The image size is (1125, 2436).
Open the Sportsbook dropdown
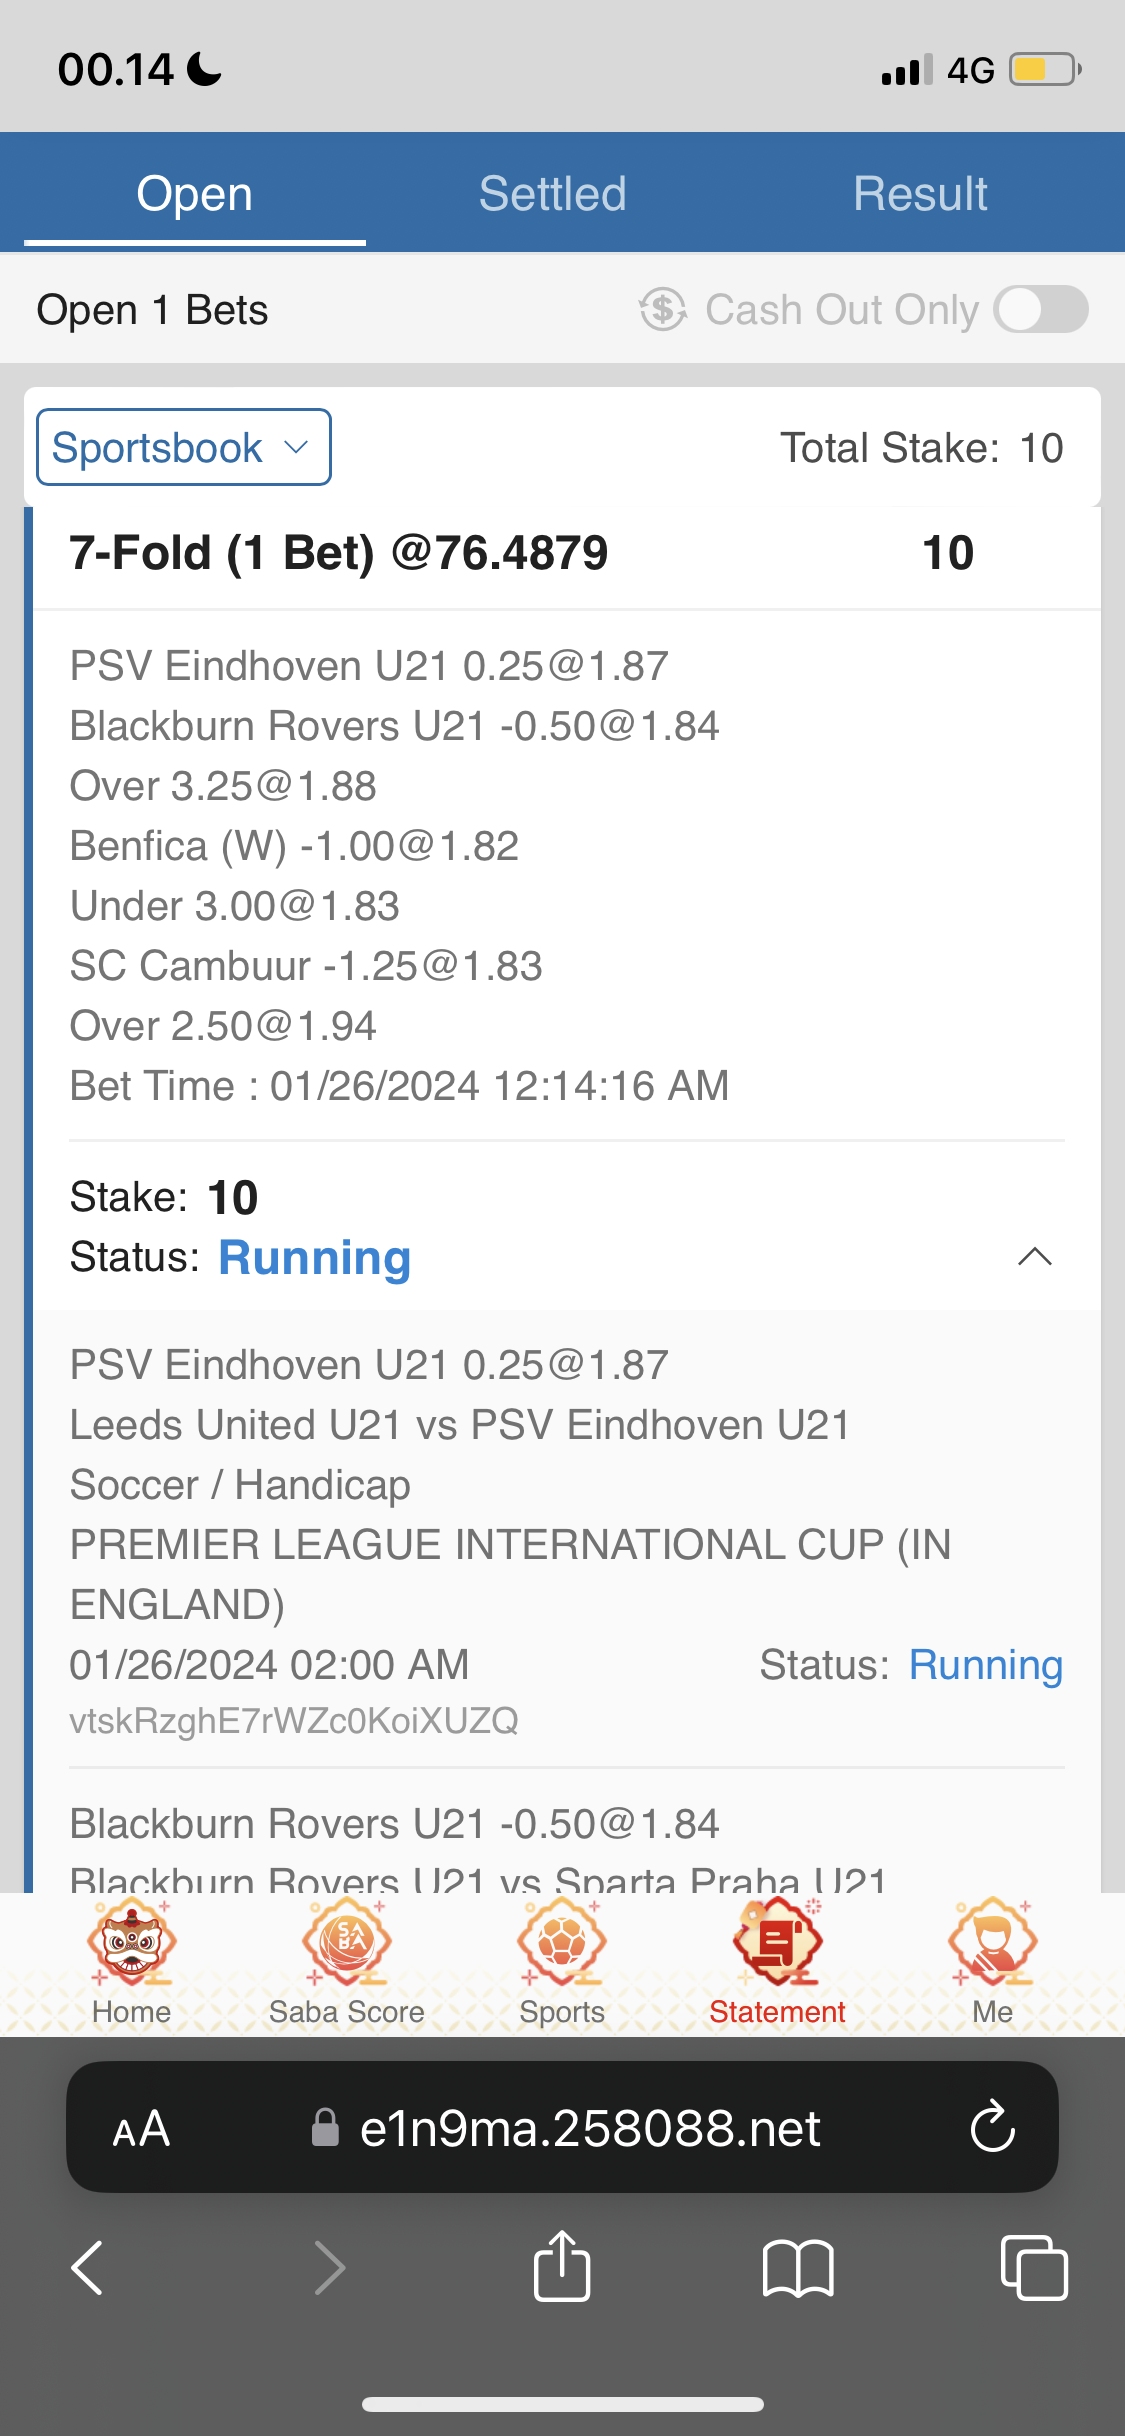pos(184,447)
